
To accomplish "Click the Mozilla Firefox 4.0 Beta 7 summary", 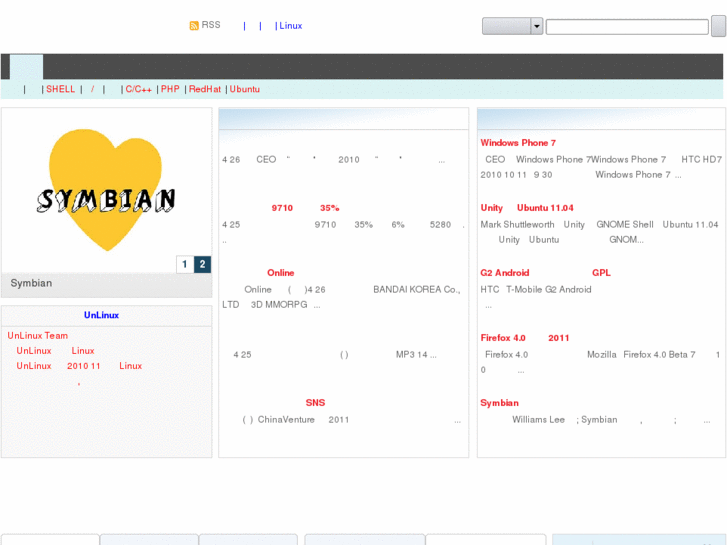I will pyautogui.click(x=600, y=362).
